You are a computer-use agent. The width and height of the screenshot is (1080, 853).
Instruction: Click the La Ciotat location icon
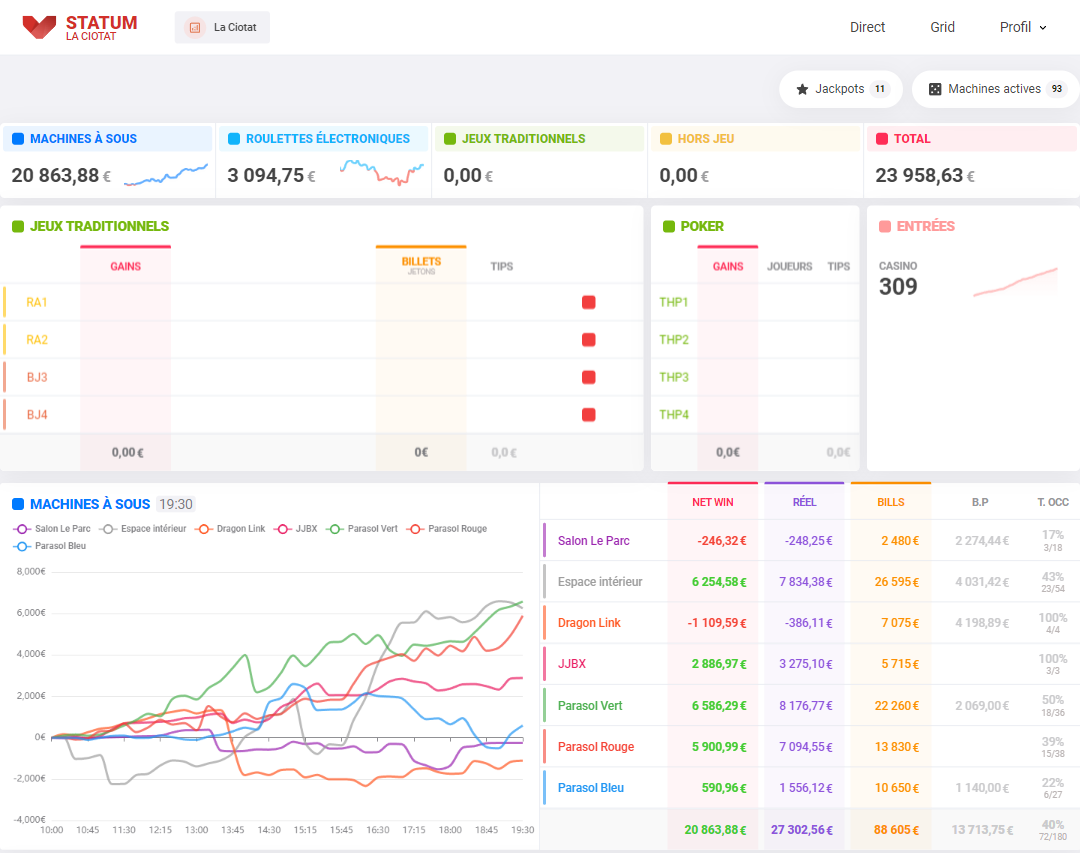195,27
